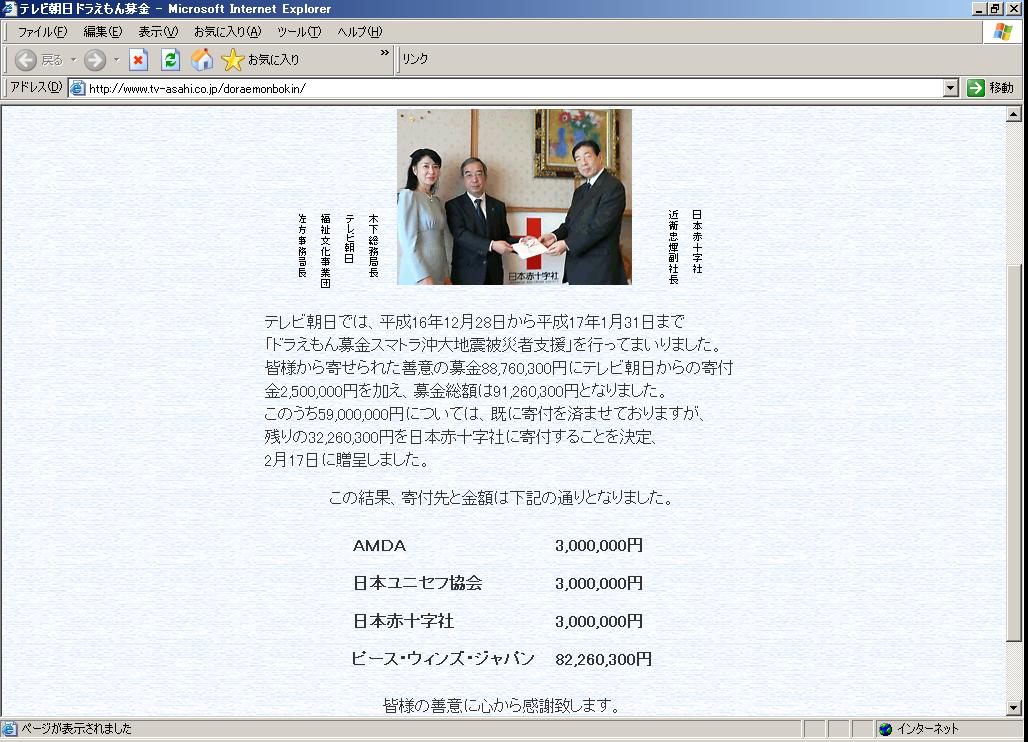Image resolution: width=1028 pixels, height=742 pixels.
Task: Open the ファイル(F) menu
Action: pos(42,31)
